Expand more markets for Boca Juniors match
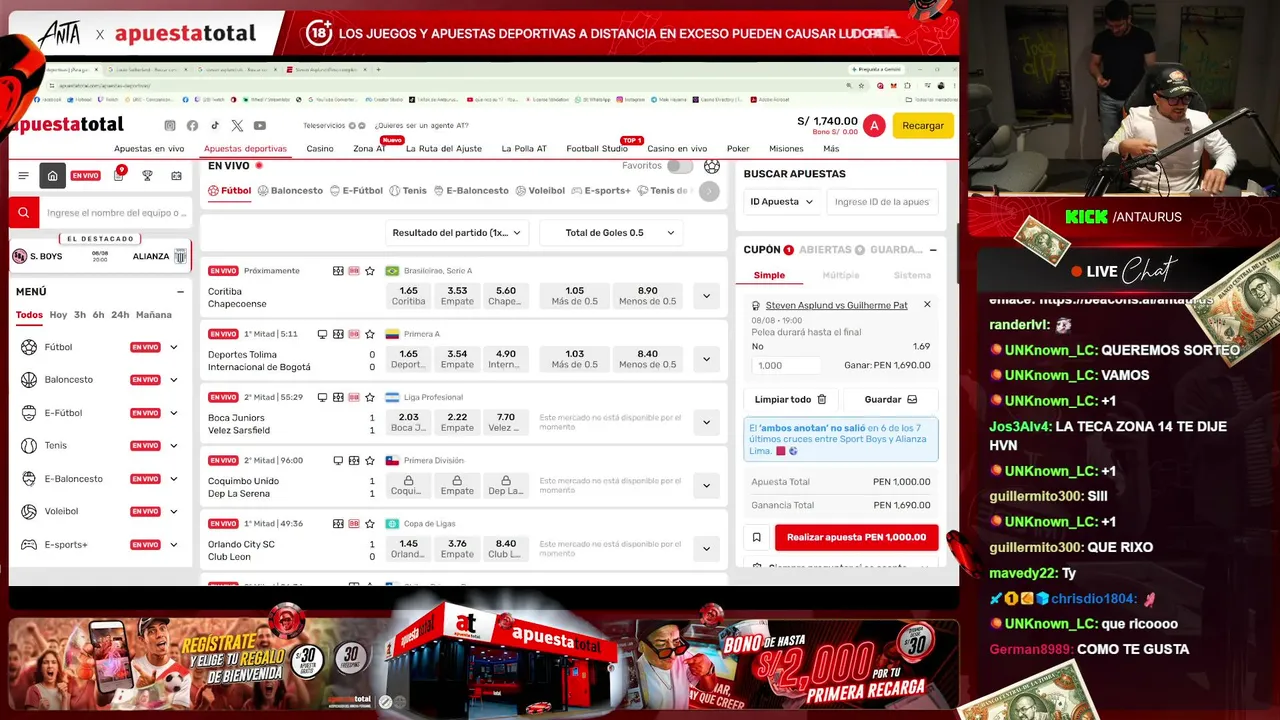This screenshot has height=720, width=1280. point(706,422)
